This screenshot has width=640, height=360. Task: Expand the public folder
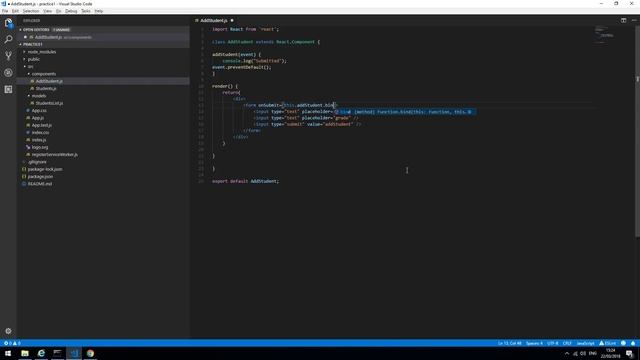33,59
